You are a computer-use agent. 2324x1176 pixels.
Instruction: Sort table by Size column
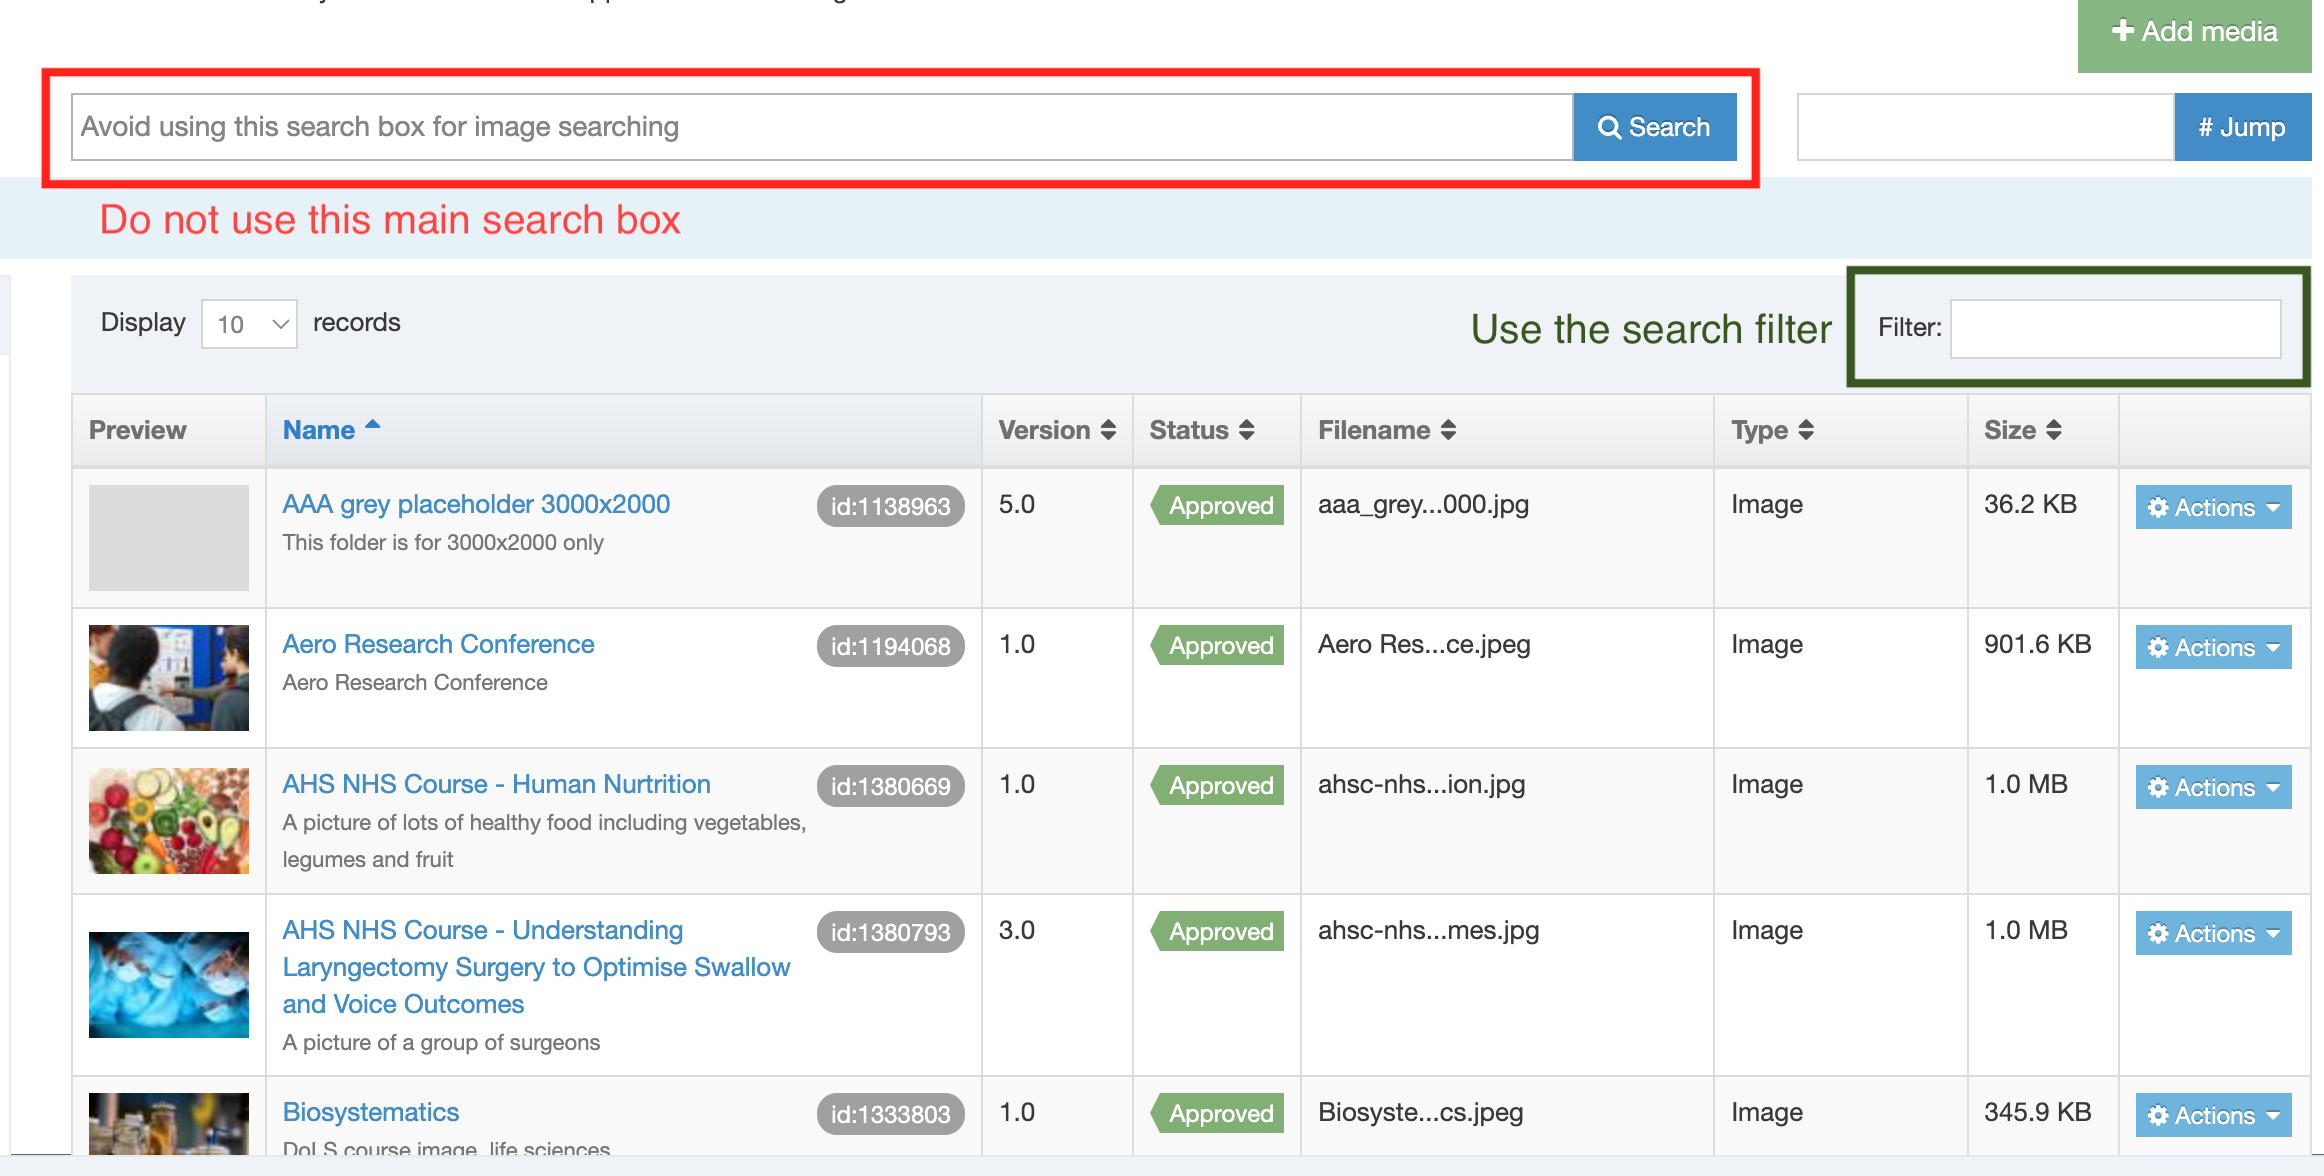2053,430
